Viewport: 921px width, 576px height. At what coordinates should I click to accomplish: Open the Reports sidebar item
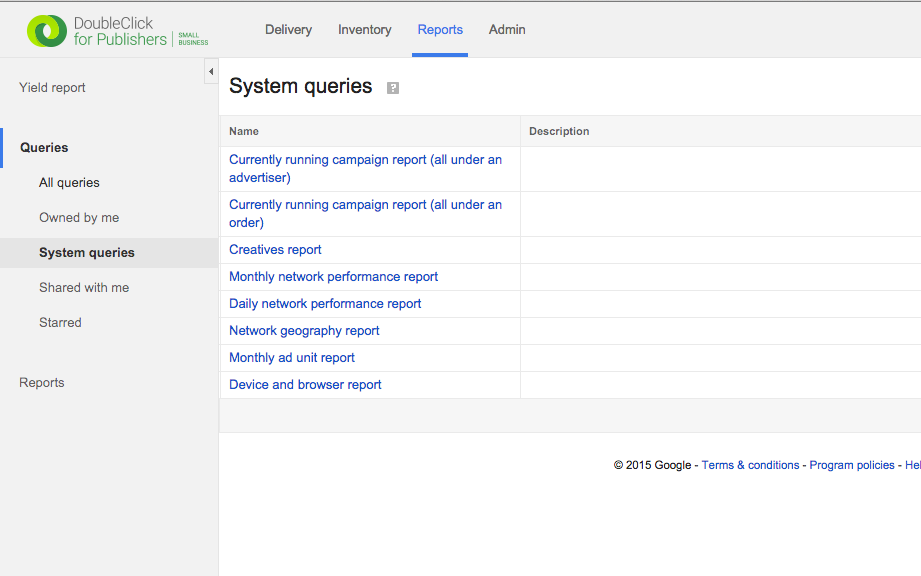point(42,383)
